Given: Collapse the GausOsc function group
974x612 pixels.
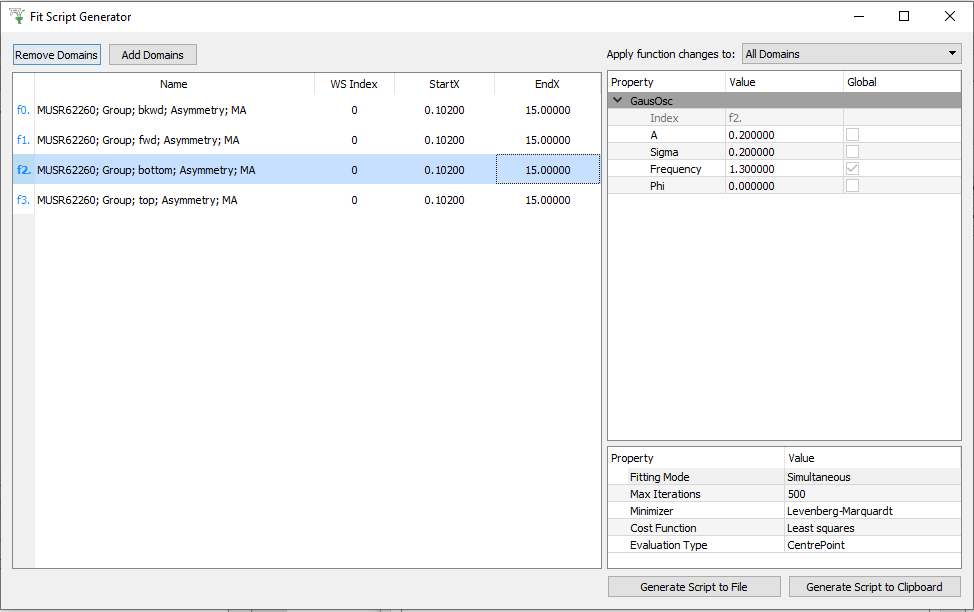Looking at the screenshot, I should (618, 101).
